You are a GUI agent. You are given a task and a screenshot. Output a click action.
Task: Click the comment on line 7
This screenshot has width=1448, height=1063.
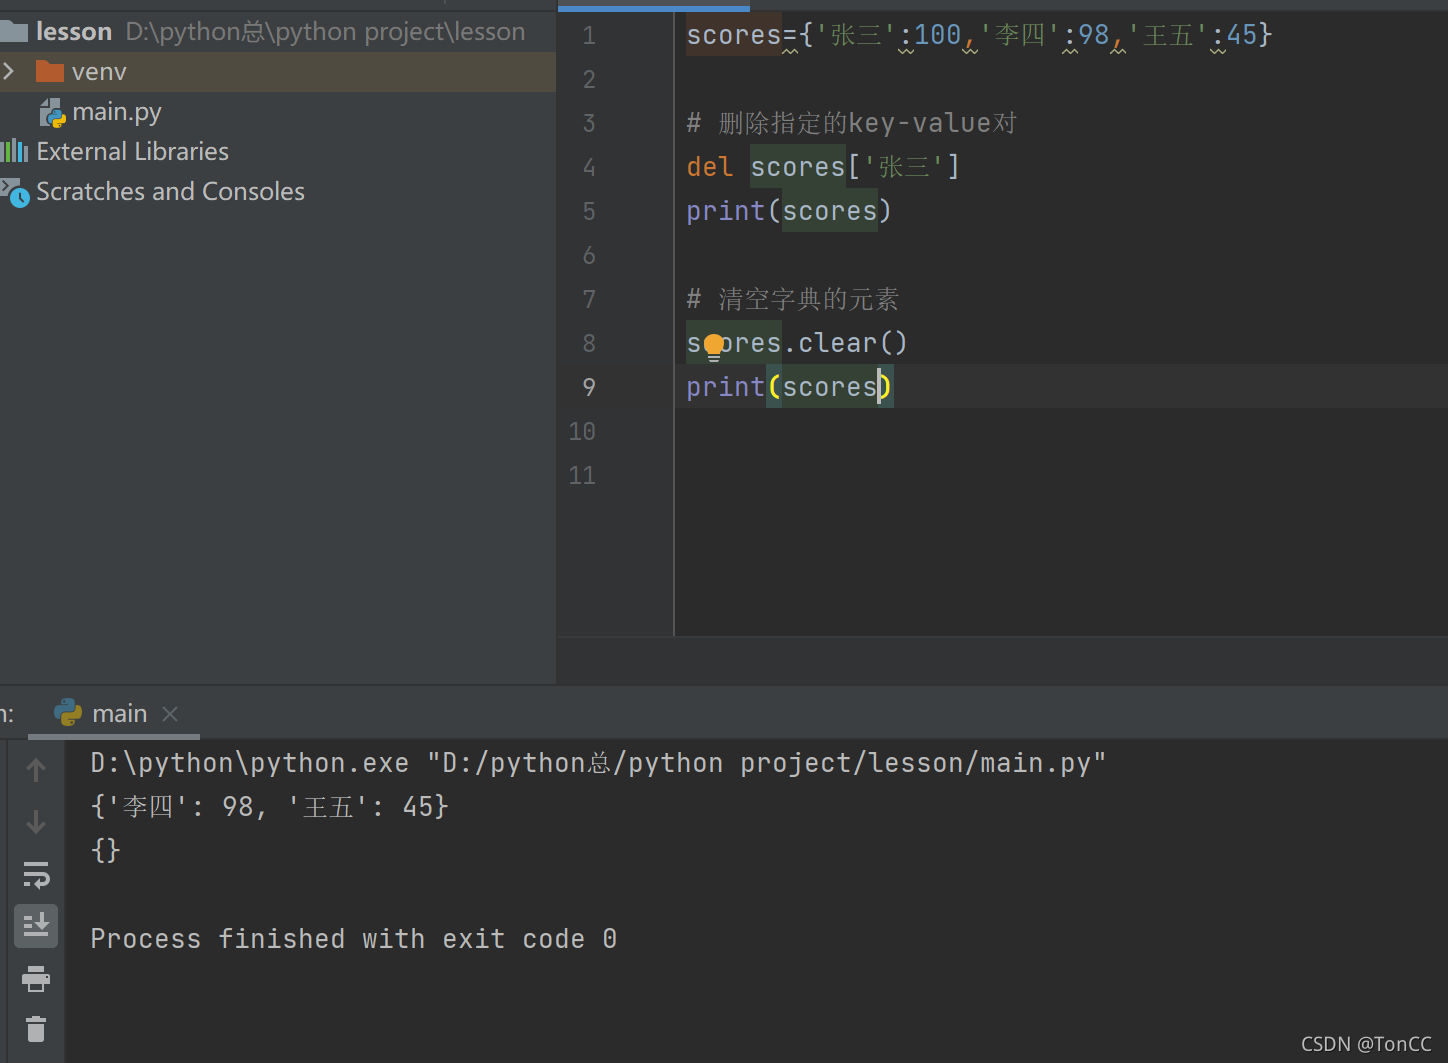click(793, 299)
